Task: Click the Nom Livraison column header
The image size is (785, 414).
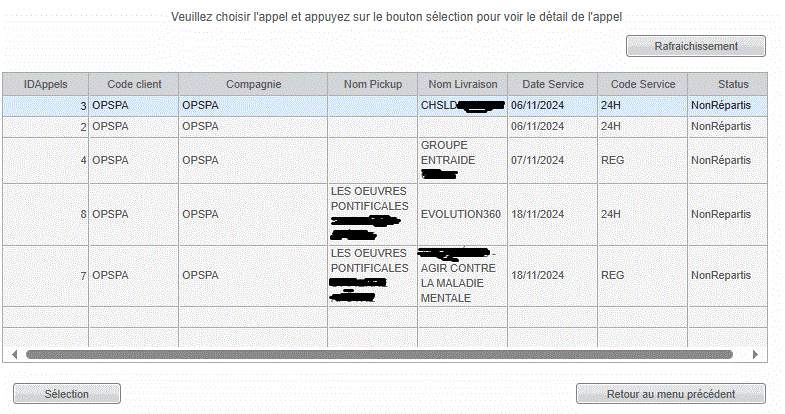Action: (x=462, y=84)
